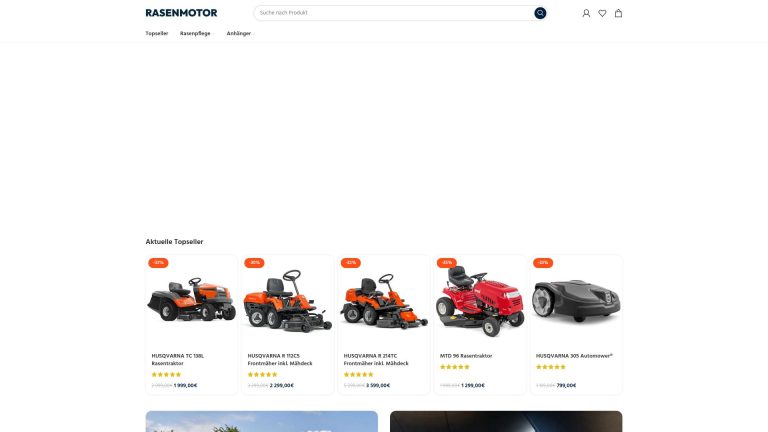Open the Topseller menu item
Screen dimensions: 768x432
point(157,33)
